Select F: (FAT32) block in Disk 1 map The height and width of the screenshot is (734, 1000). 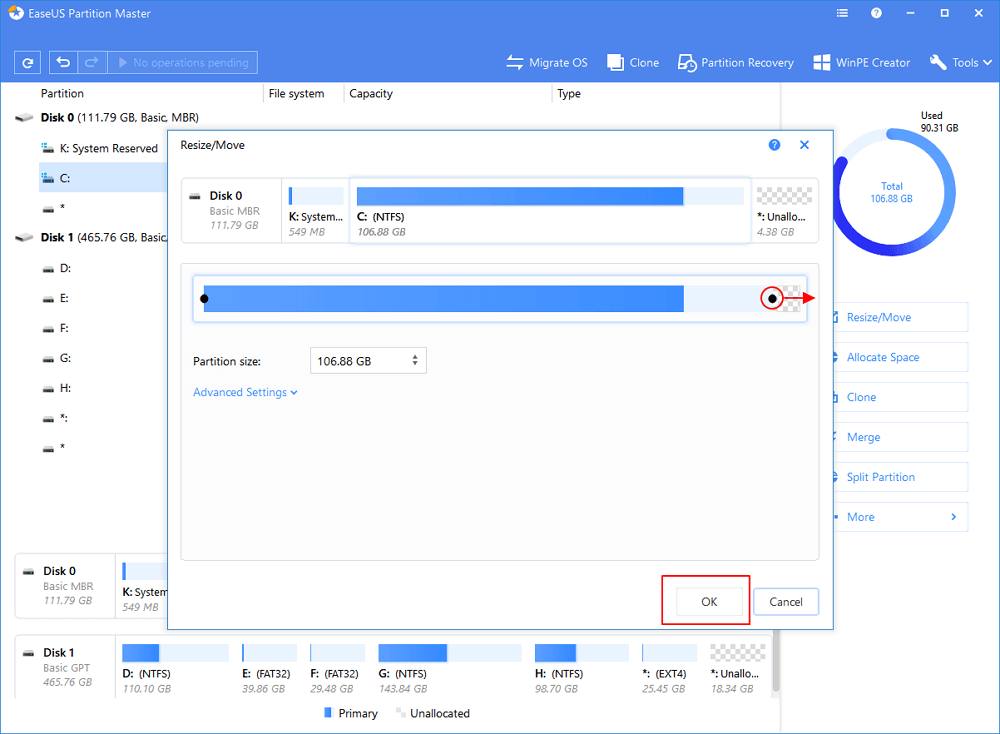pyautogui.click(x=337, y=668)
